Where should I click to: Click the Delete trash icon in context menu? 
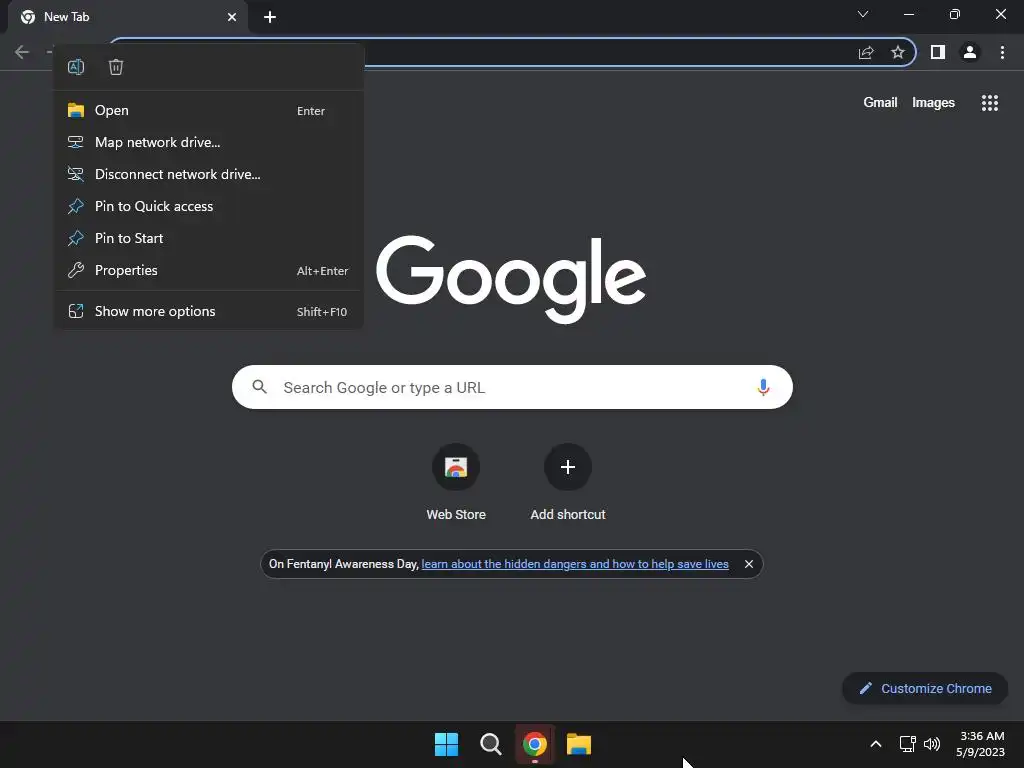pyautogui.click(x=116, y=67)
